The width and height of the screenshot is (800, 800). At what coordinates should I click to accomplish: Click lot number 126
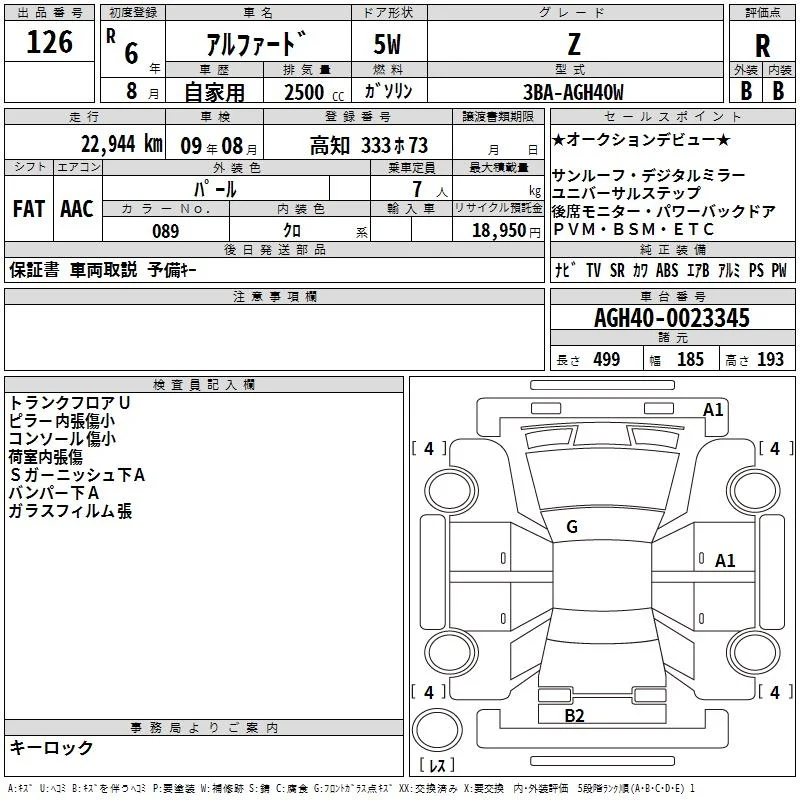pos(49,42)
